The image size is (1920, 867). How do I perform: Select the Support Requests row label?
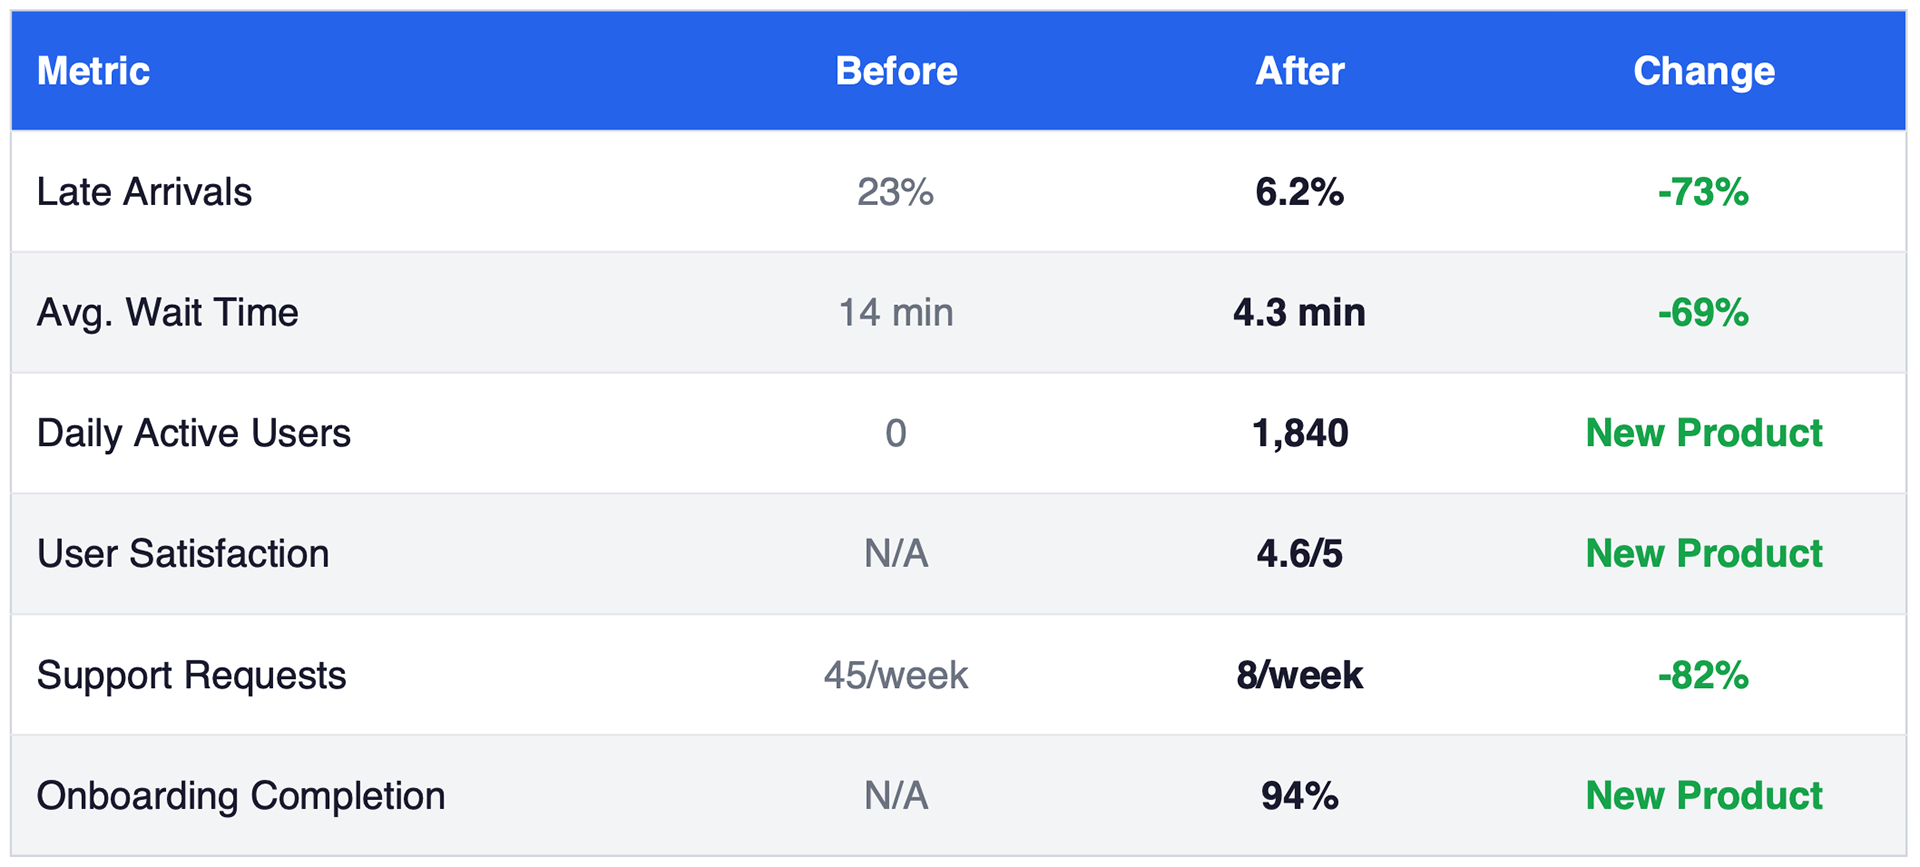(191, 675)
